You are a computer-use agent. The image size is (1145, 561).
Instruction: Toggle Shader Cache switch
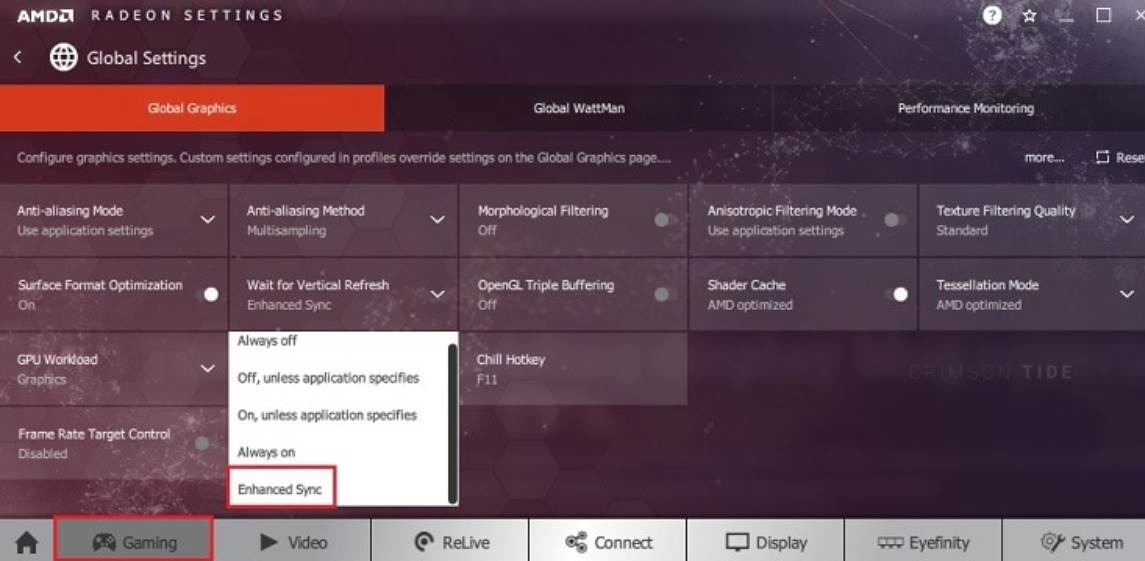coord(897,294)
